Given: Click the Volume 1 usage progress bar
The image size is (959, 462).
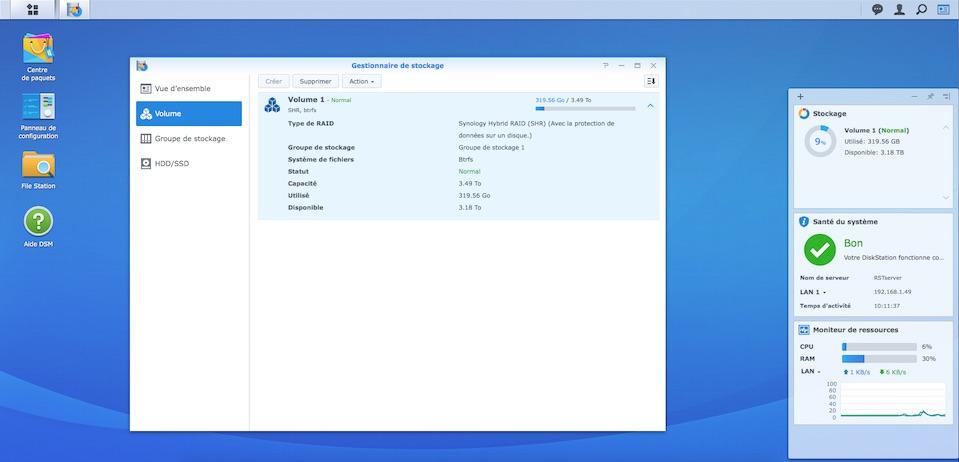Looking at the screenshot, I should [x=585, y=108].
